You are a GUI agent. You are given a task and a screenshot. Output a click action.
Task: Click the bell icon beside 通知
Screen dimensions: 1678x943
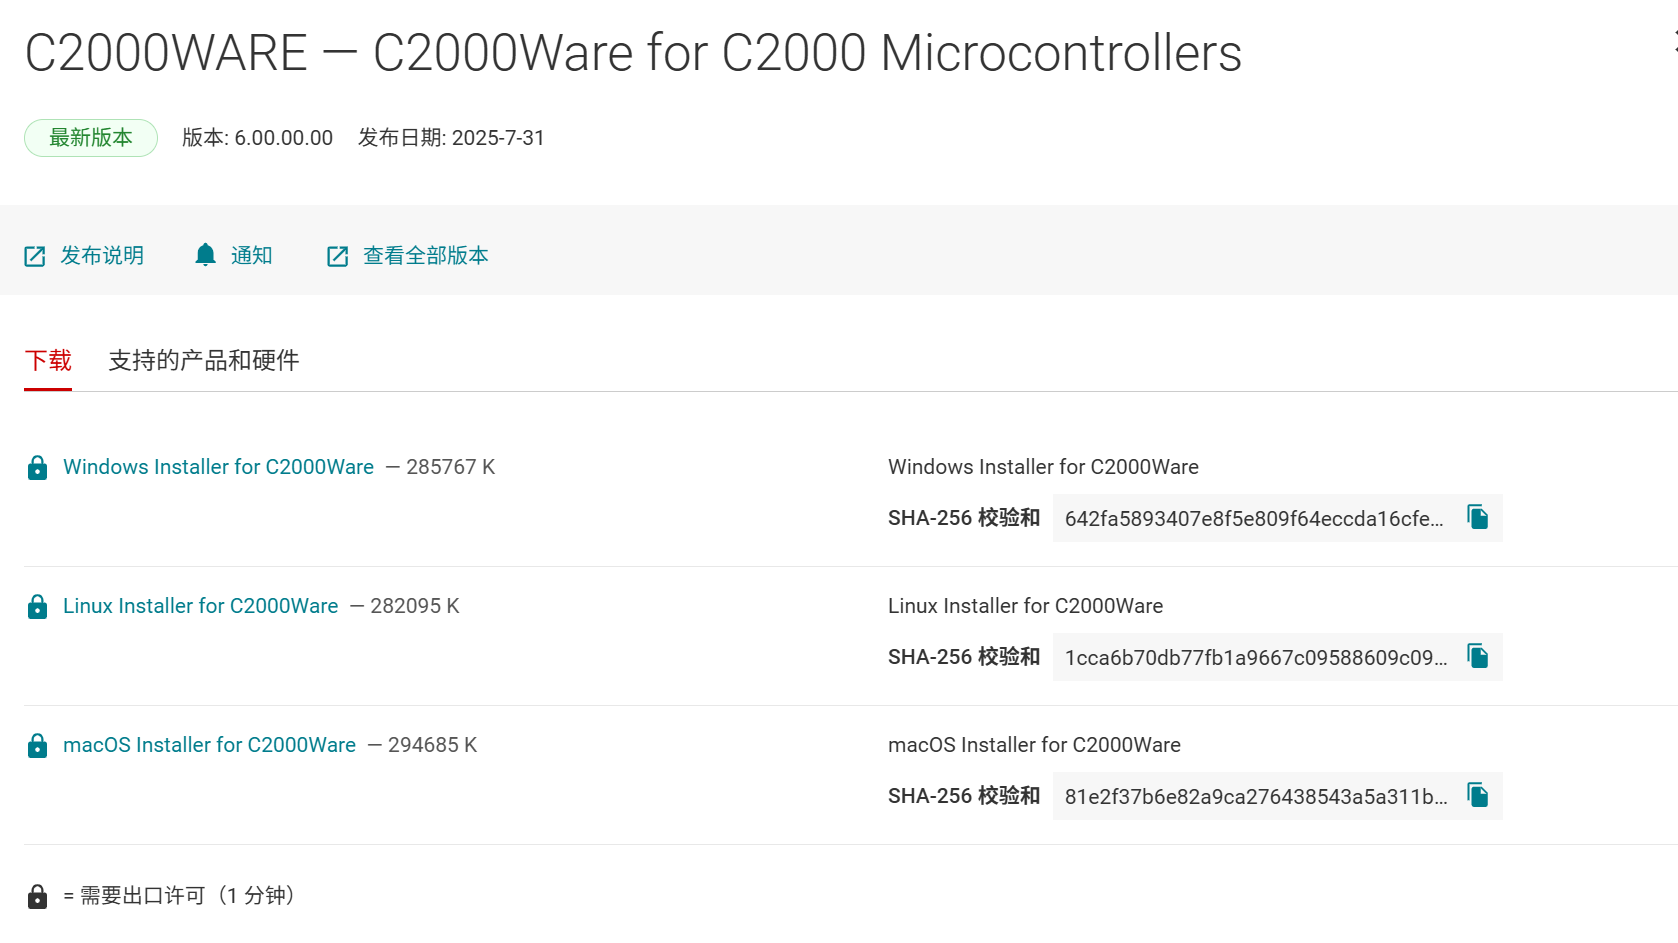(205, 255)
